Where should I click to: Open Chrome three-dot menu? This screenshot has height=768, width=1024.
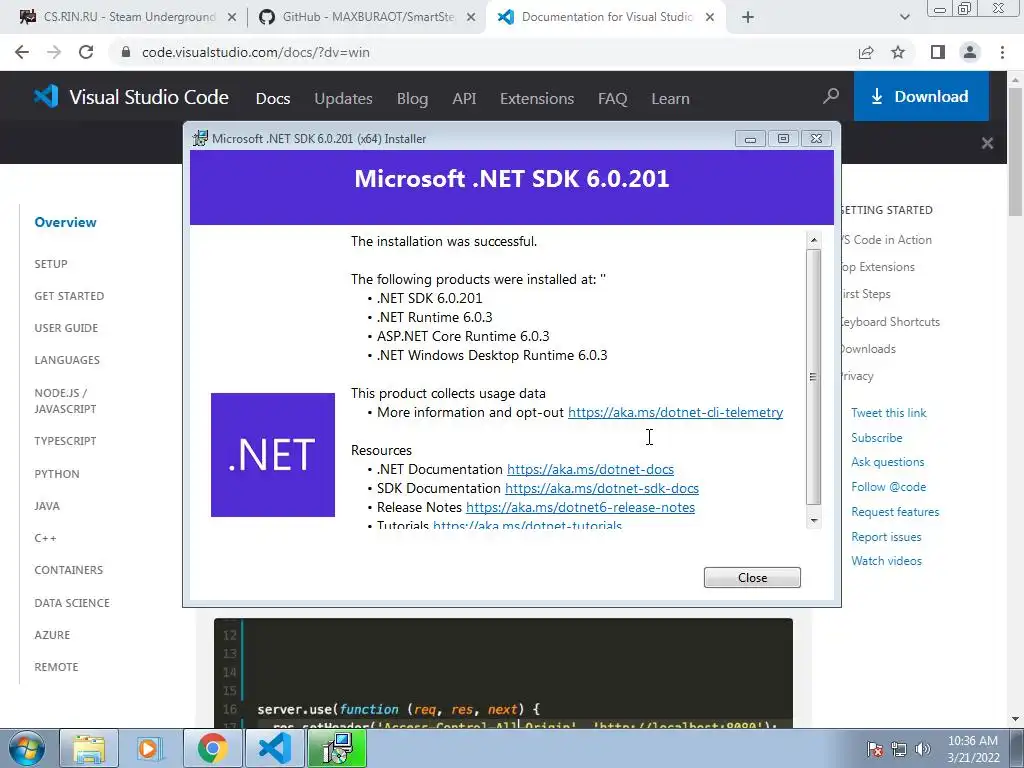[x=1002, y=52]
